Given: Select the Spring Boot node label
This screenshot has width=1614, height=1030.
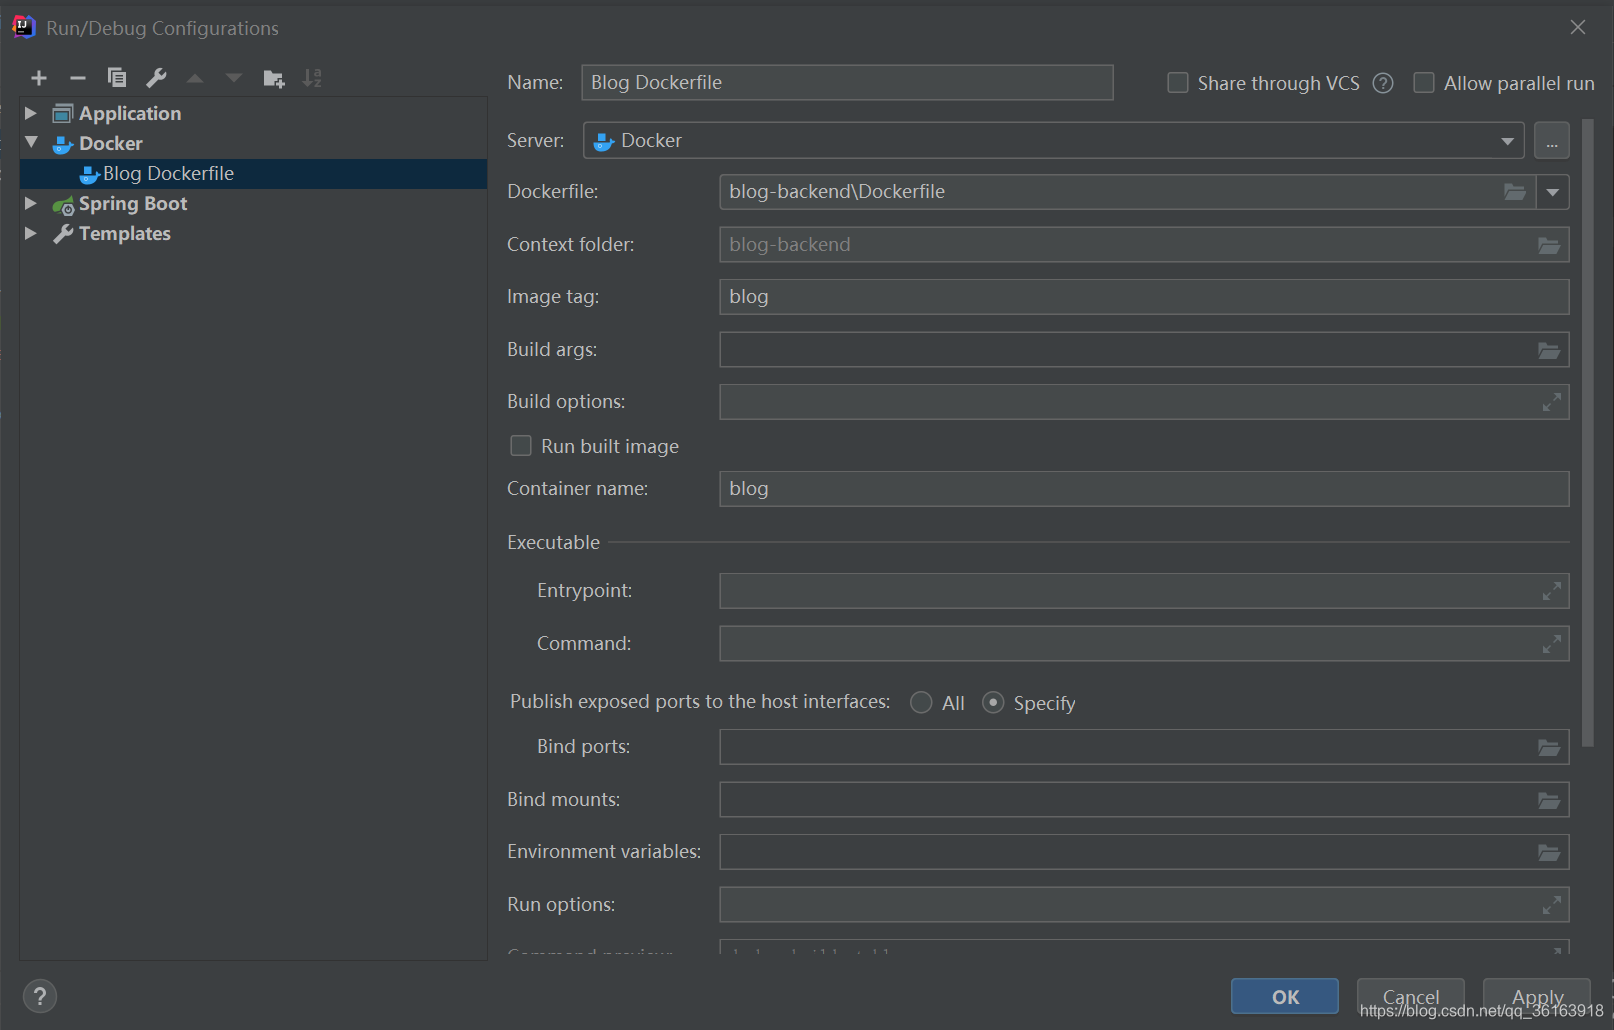Looking at the screenshot, I should (133, 203).
